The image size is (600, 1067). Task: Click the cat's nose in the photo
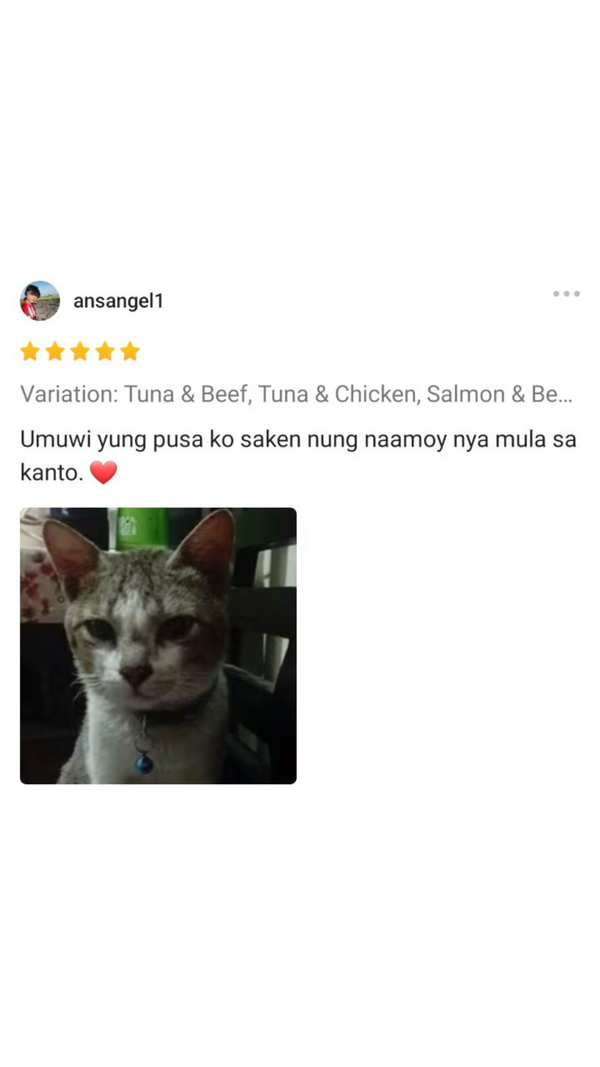pyautogui.click(x=135, y=675)
